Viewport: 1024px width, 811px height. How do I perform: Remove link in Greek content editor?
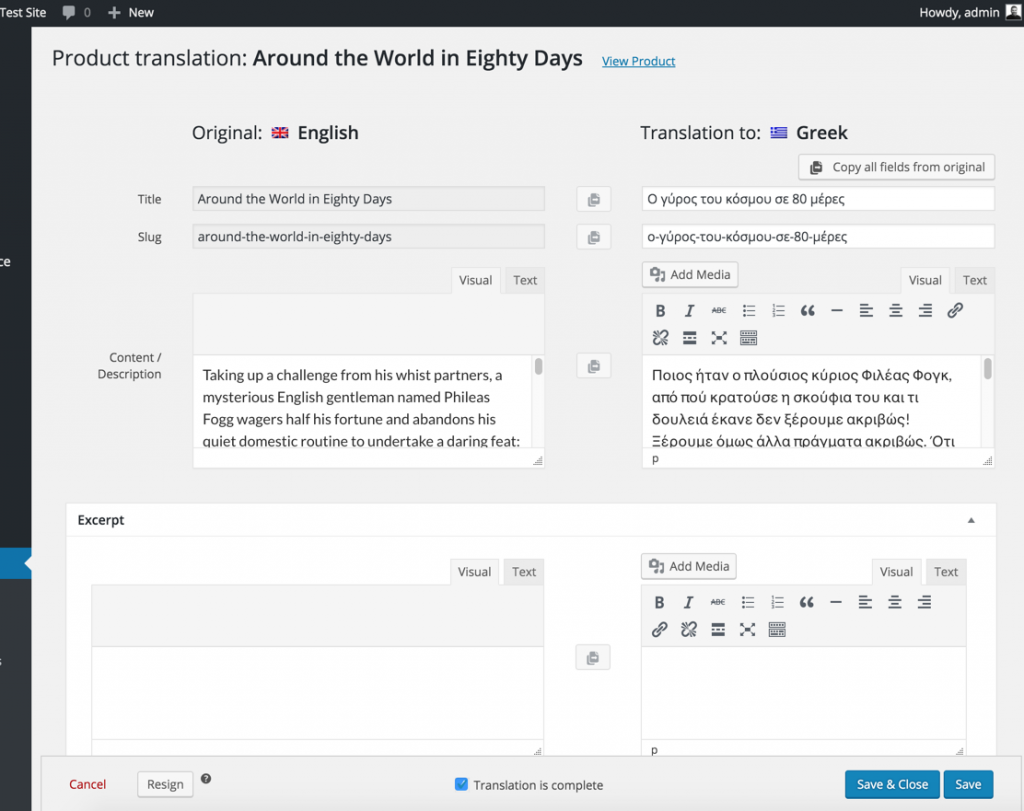coord(660,338)
